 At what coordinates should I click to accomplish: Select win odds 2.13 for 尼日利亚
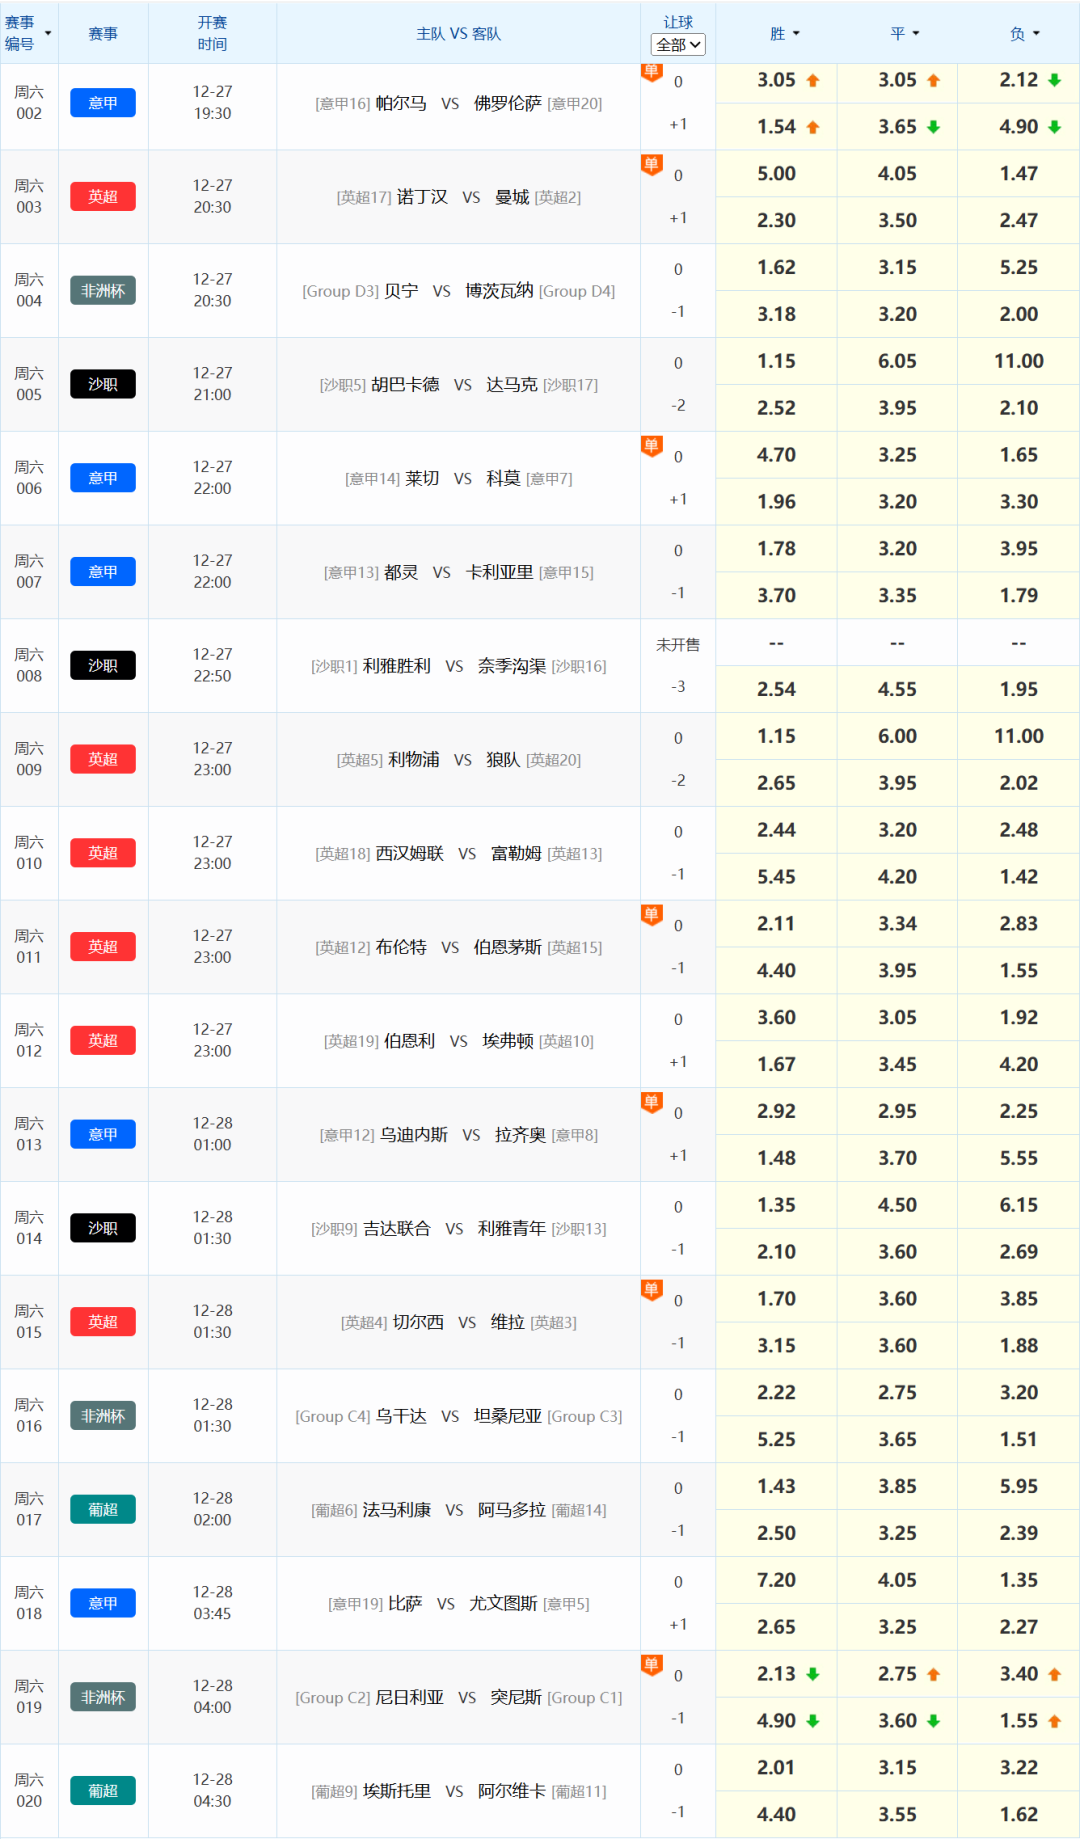coord(776,1674)
